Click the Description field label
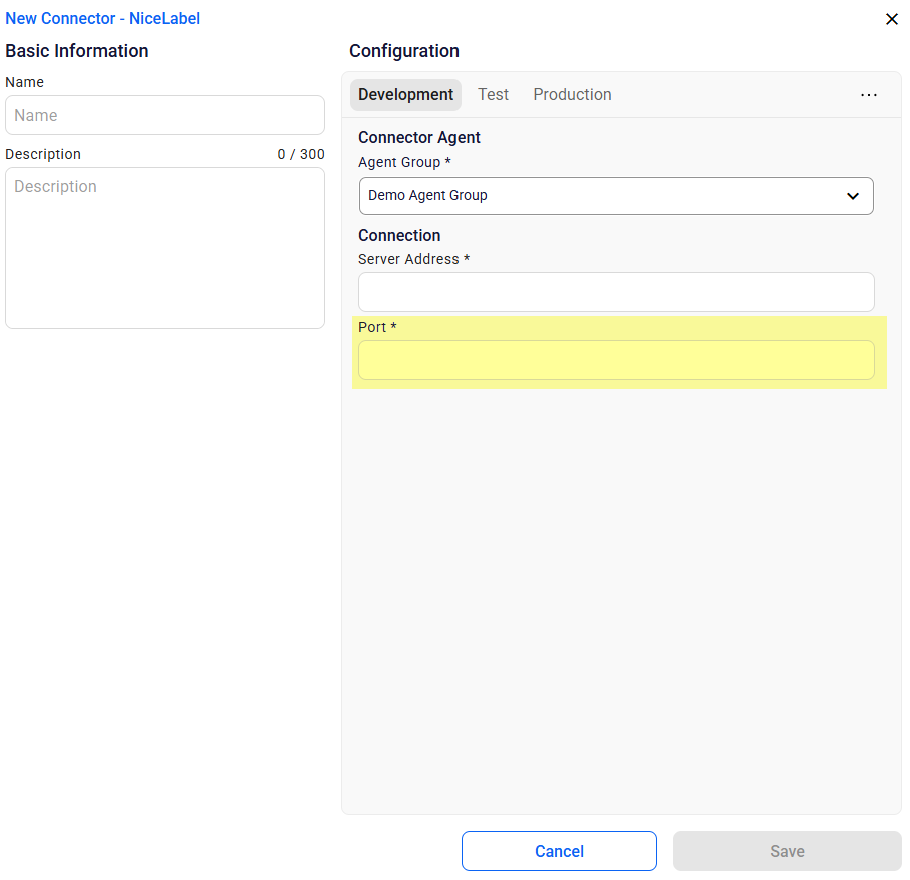This screenshot has height=880, width=910. (43, 154)
